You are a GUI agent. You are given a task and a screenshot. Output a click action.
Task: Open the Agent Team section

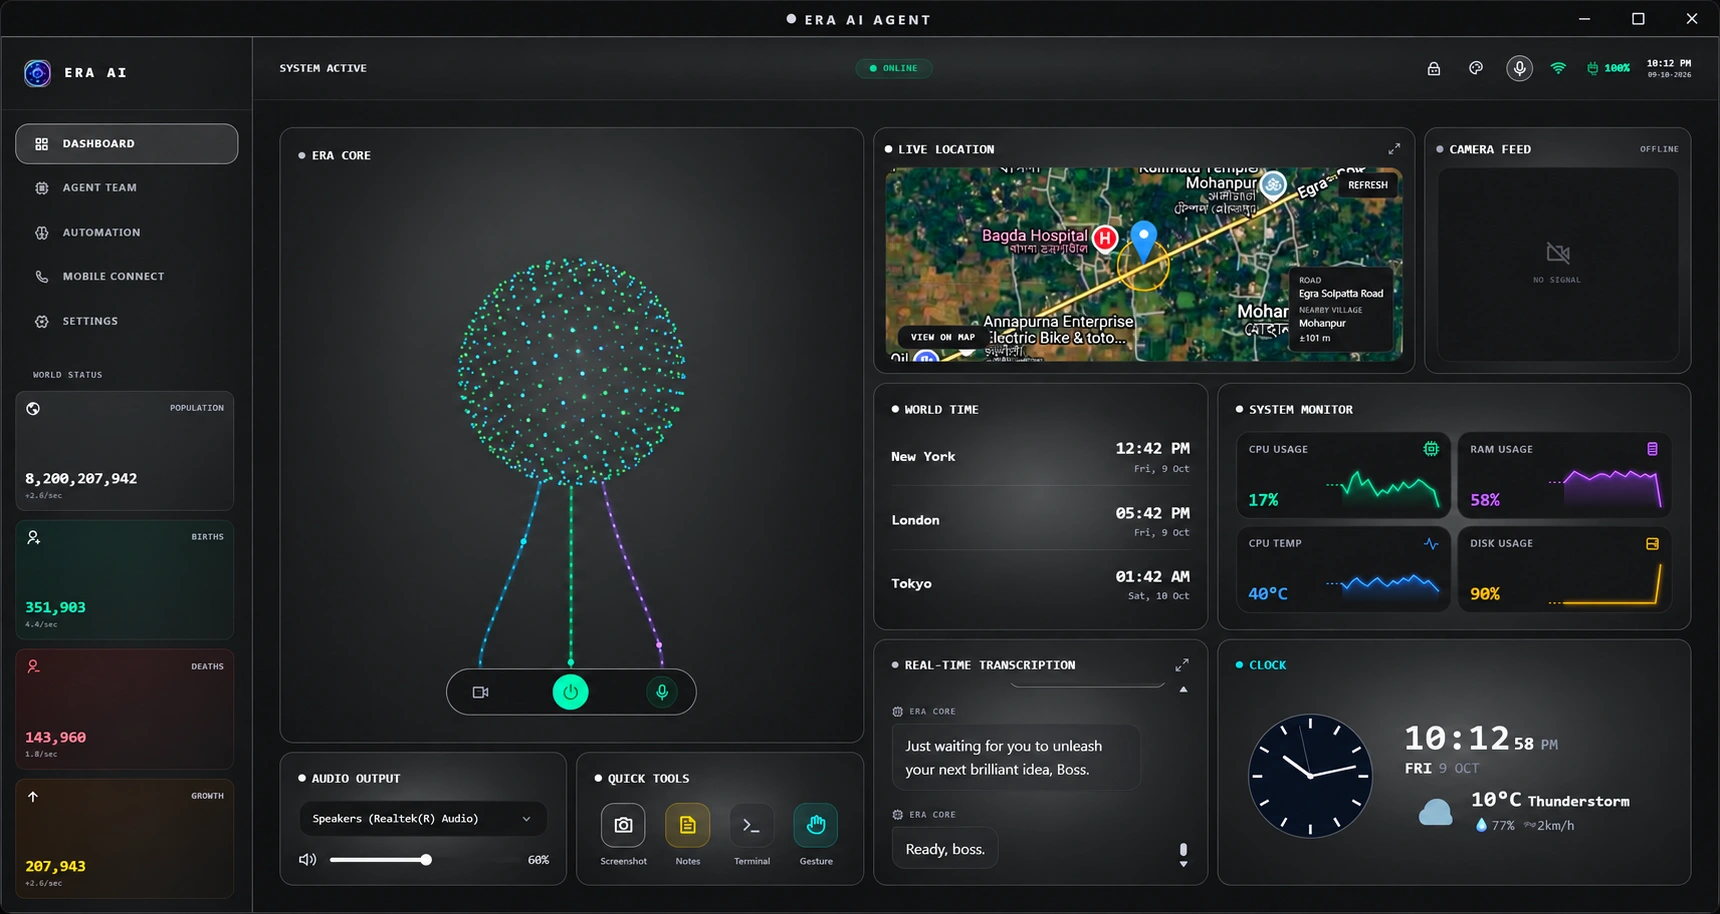click(127, 188)
